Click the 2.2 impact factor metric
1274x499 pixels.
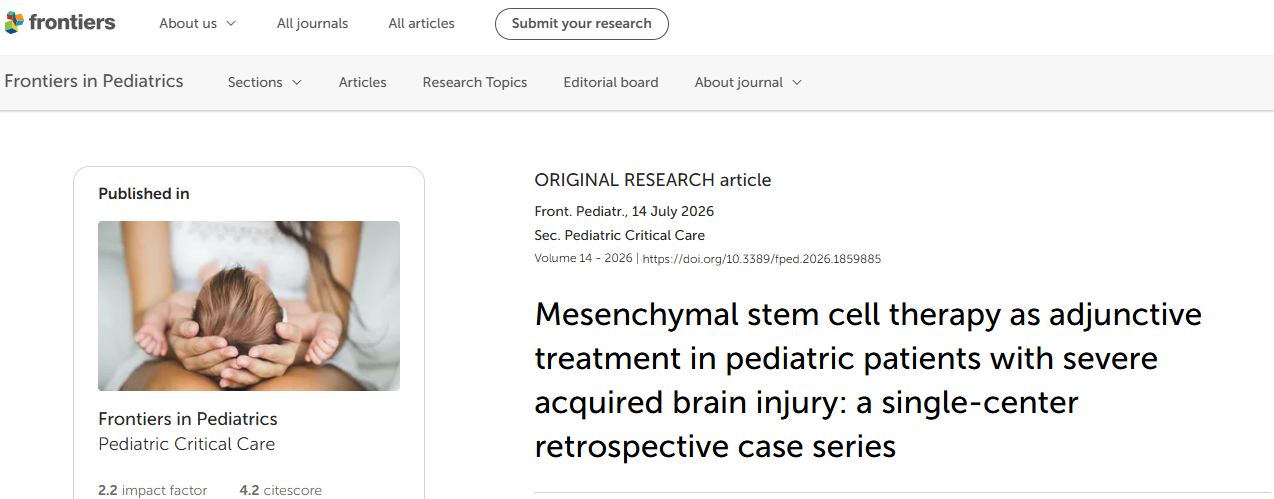[152, 490]
